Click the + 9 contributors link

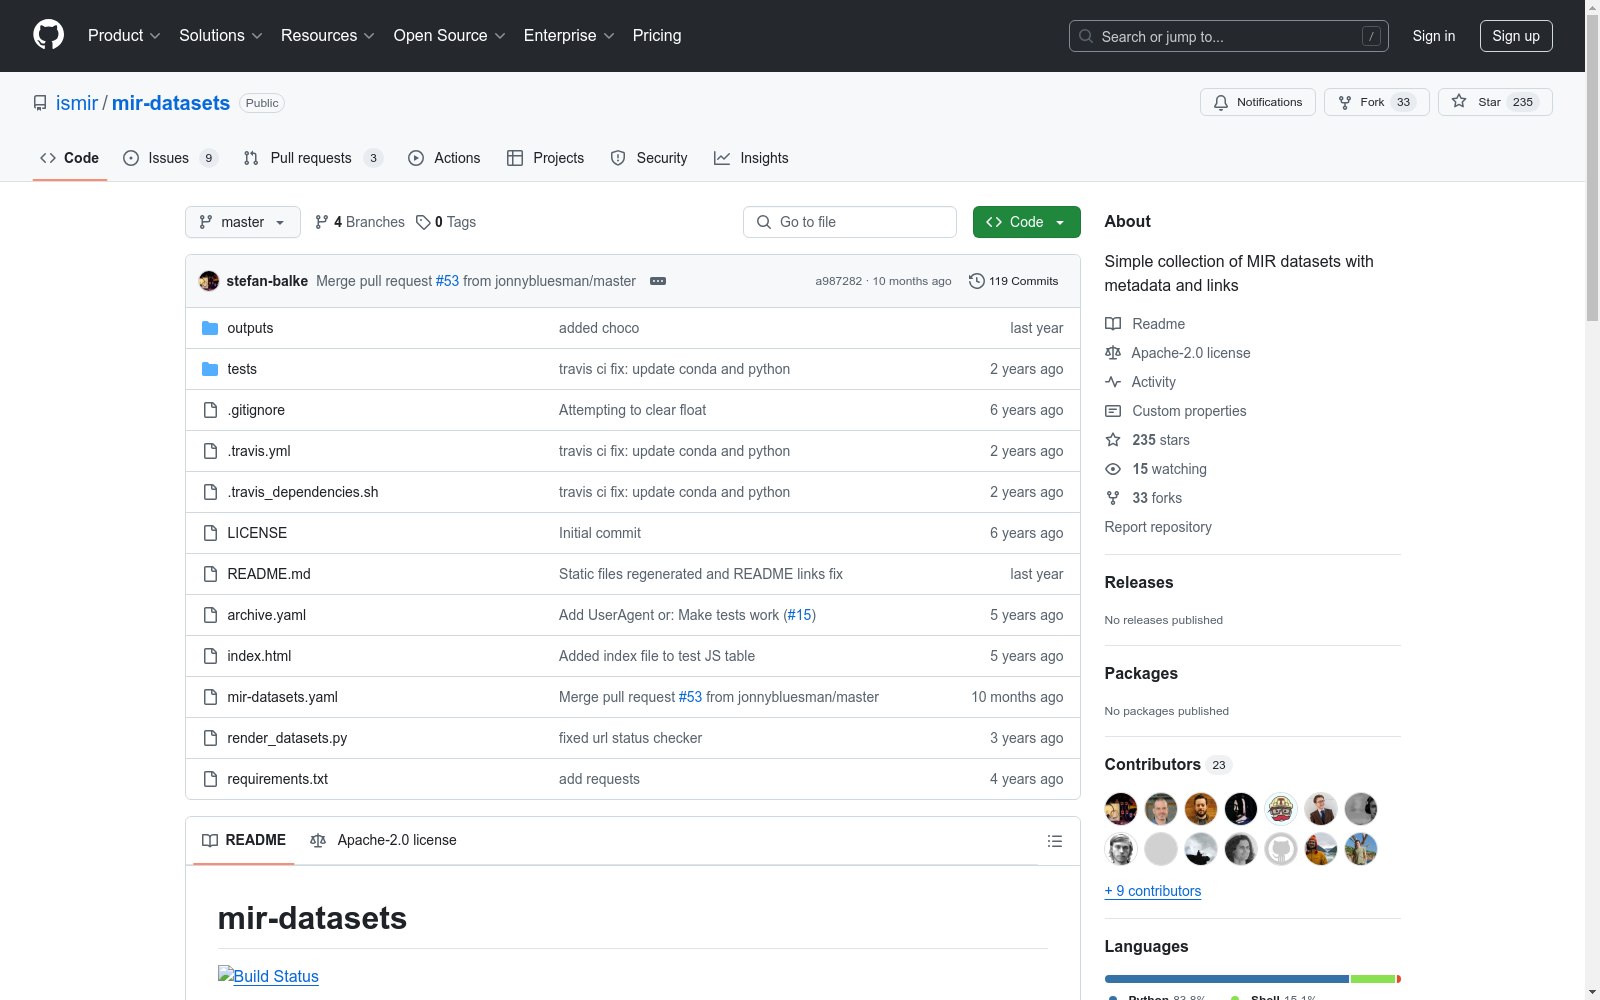pyautogui.click(x=1153, y=891)
